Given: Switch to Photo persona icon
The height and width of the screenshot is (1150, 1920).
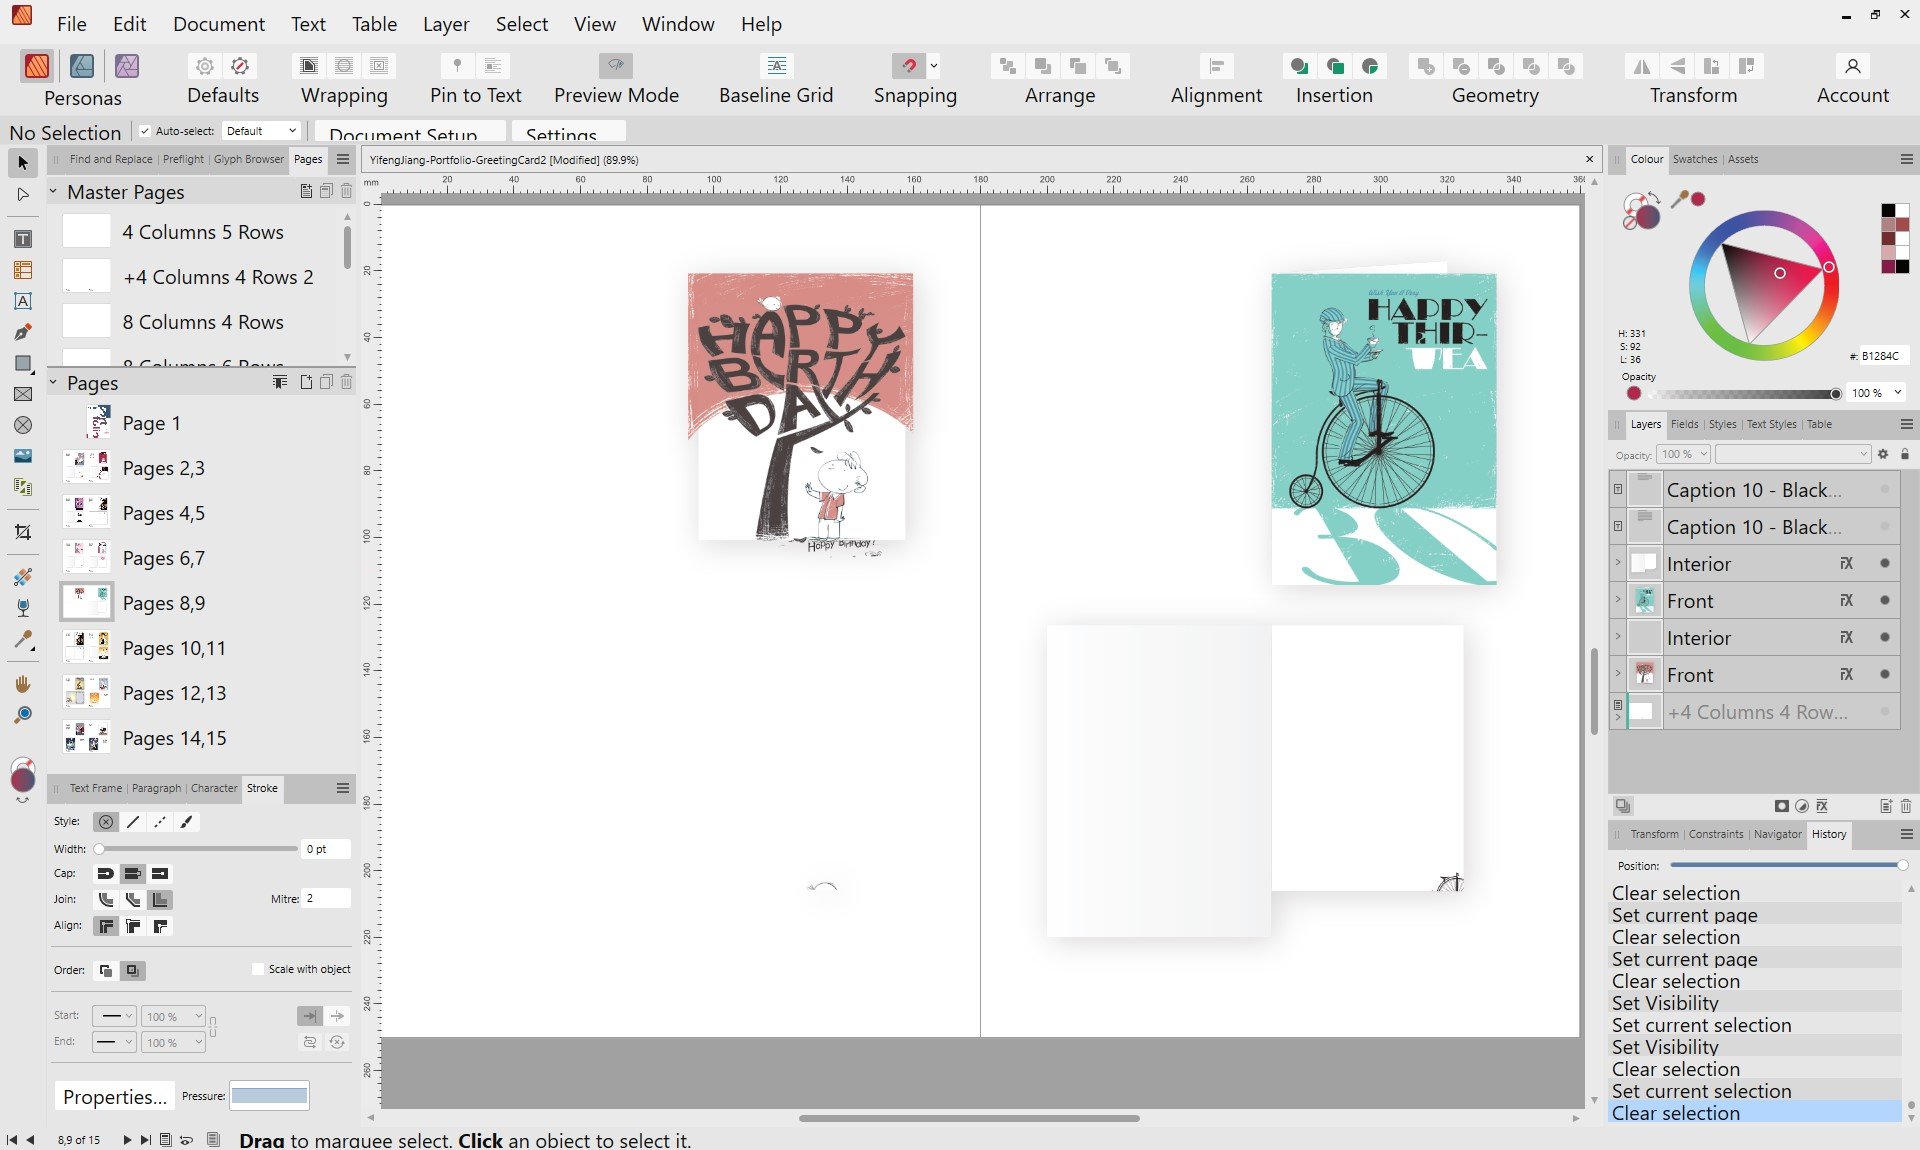Looking at the screenshot, I should coord(127,66).
